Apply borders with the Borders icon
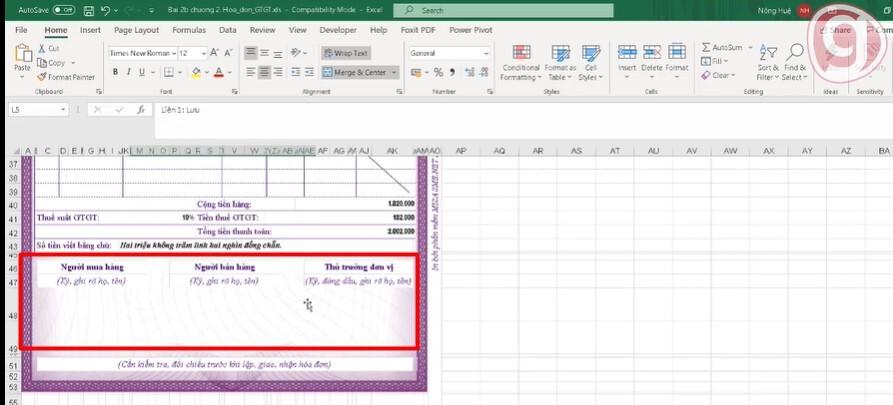This screenshot has width=893, height=405. click(x=169, y=72)
